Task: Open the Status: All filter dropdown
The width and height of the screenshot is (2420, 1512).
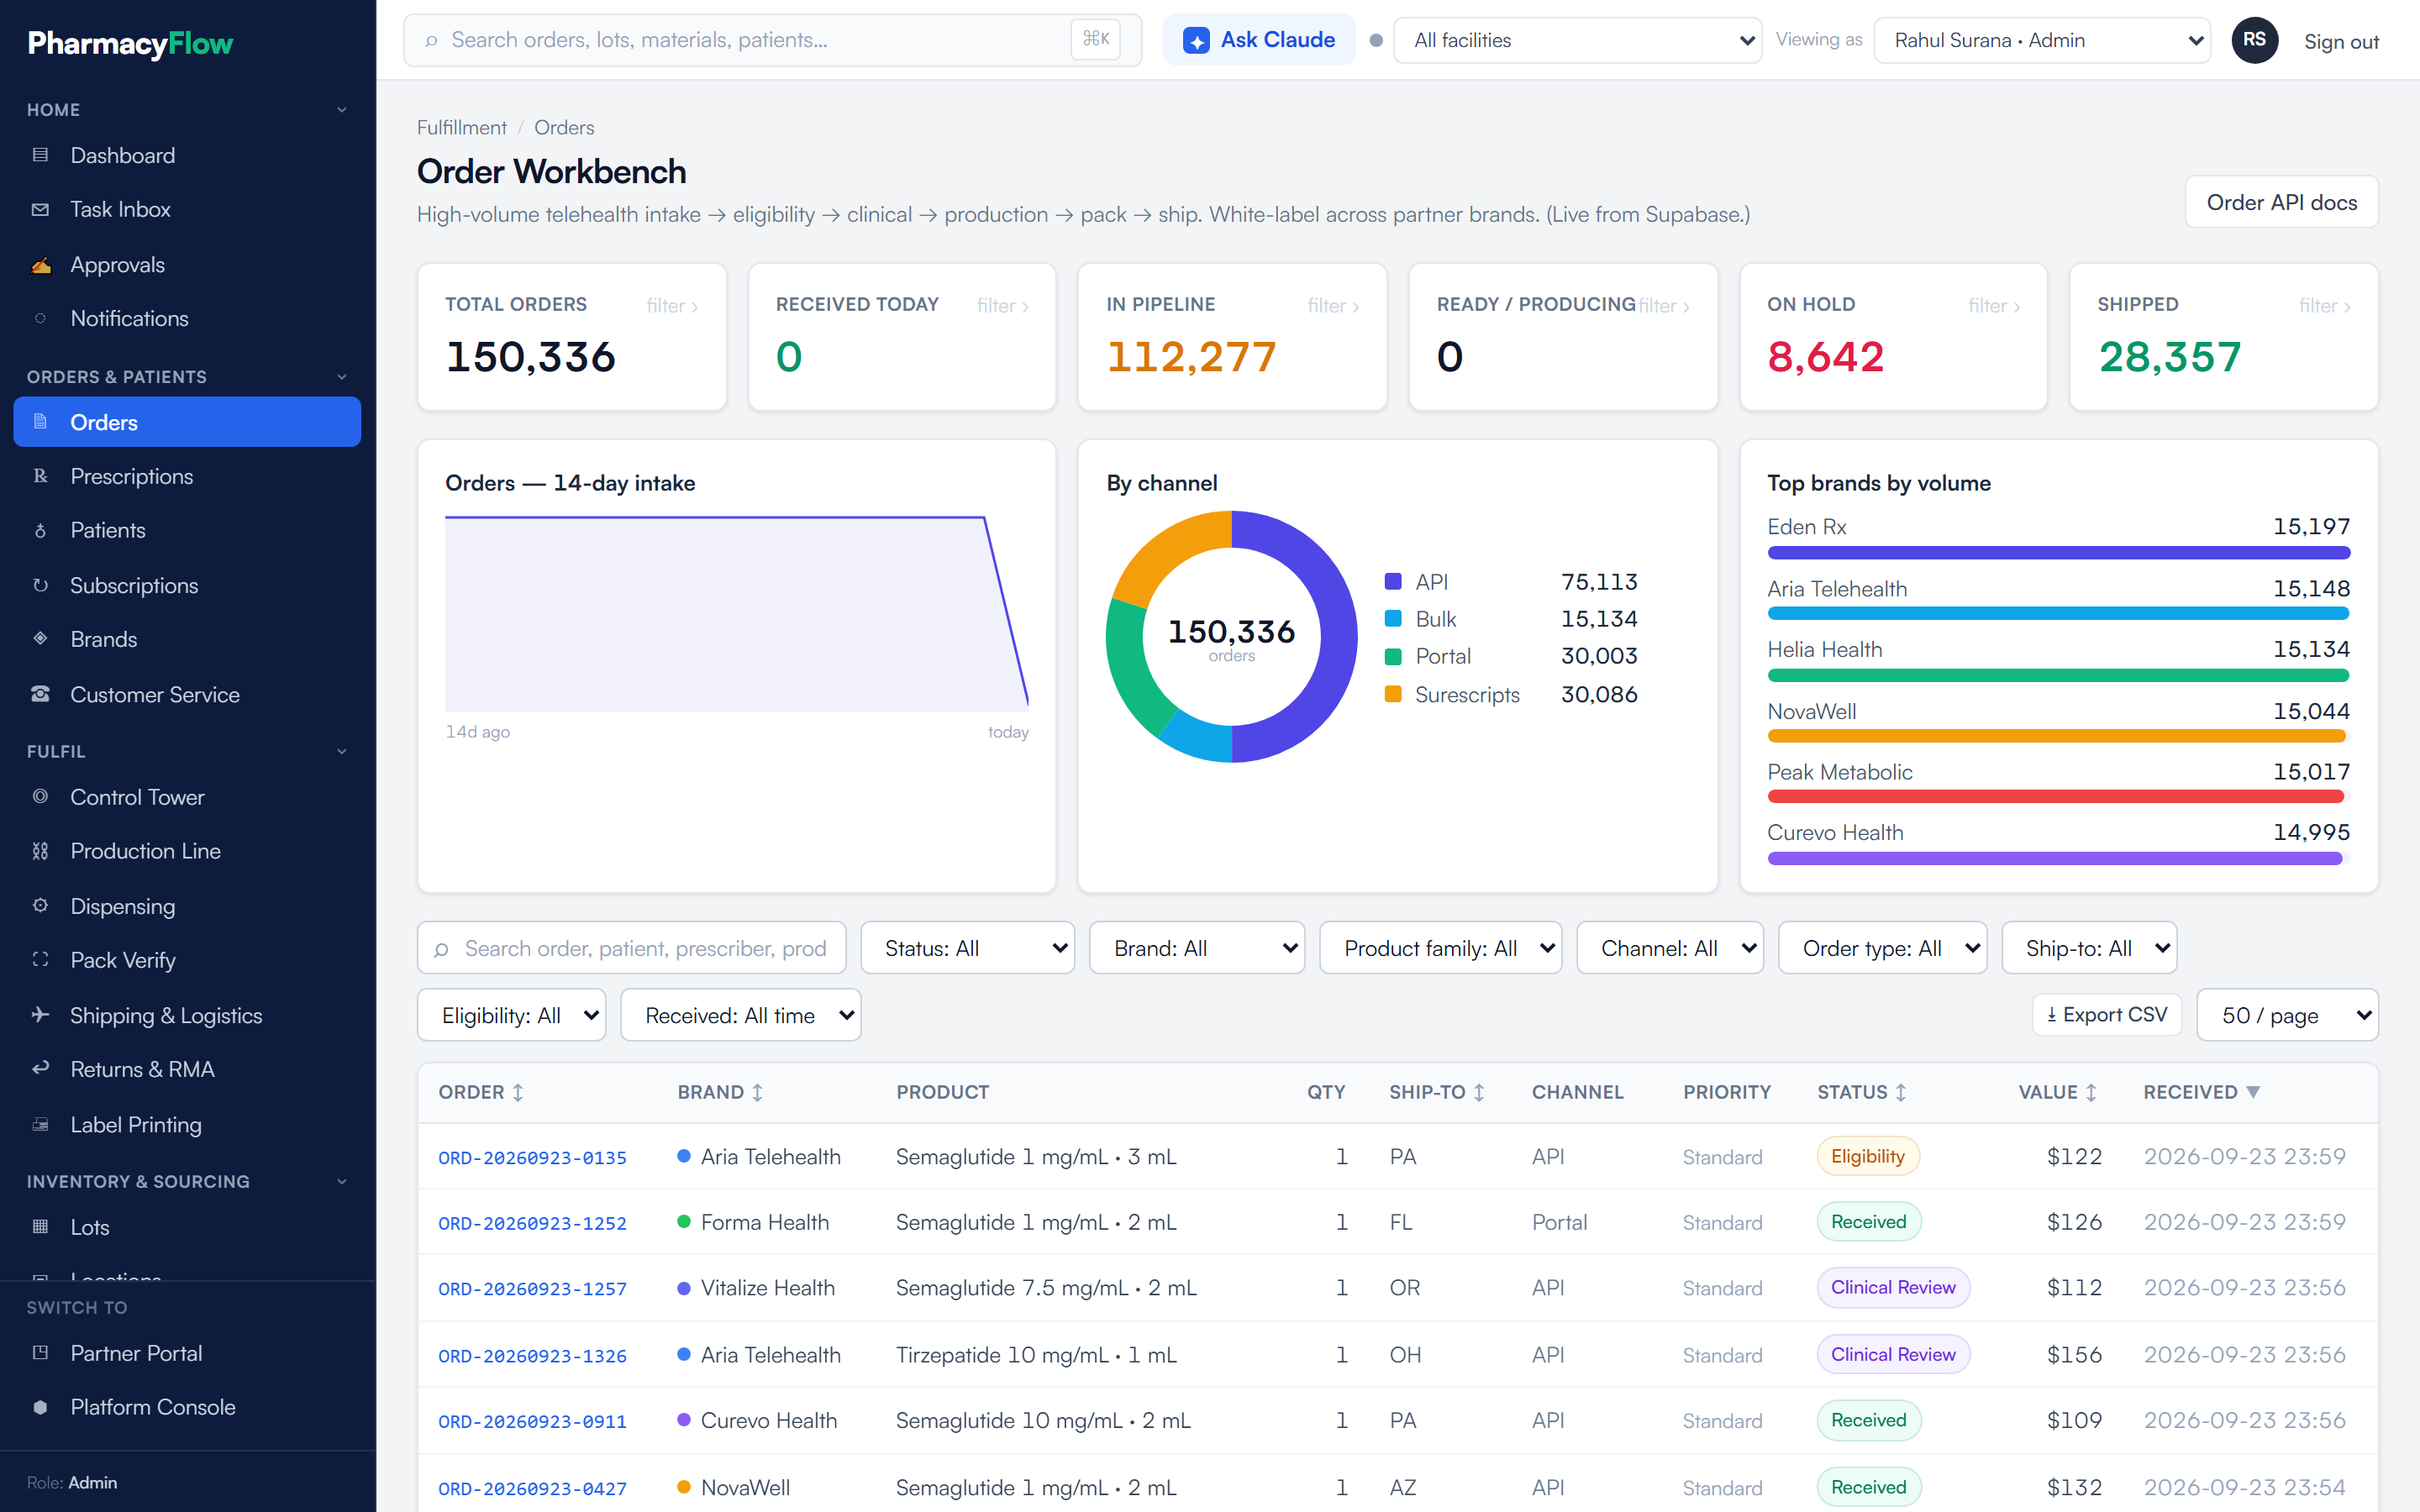Action: 967,948
